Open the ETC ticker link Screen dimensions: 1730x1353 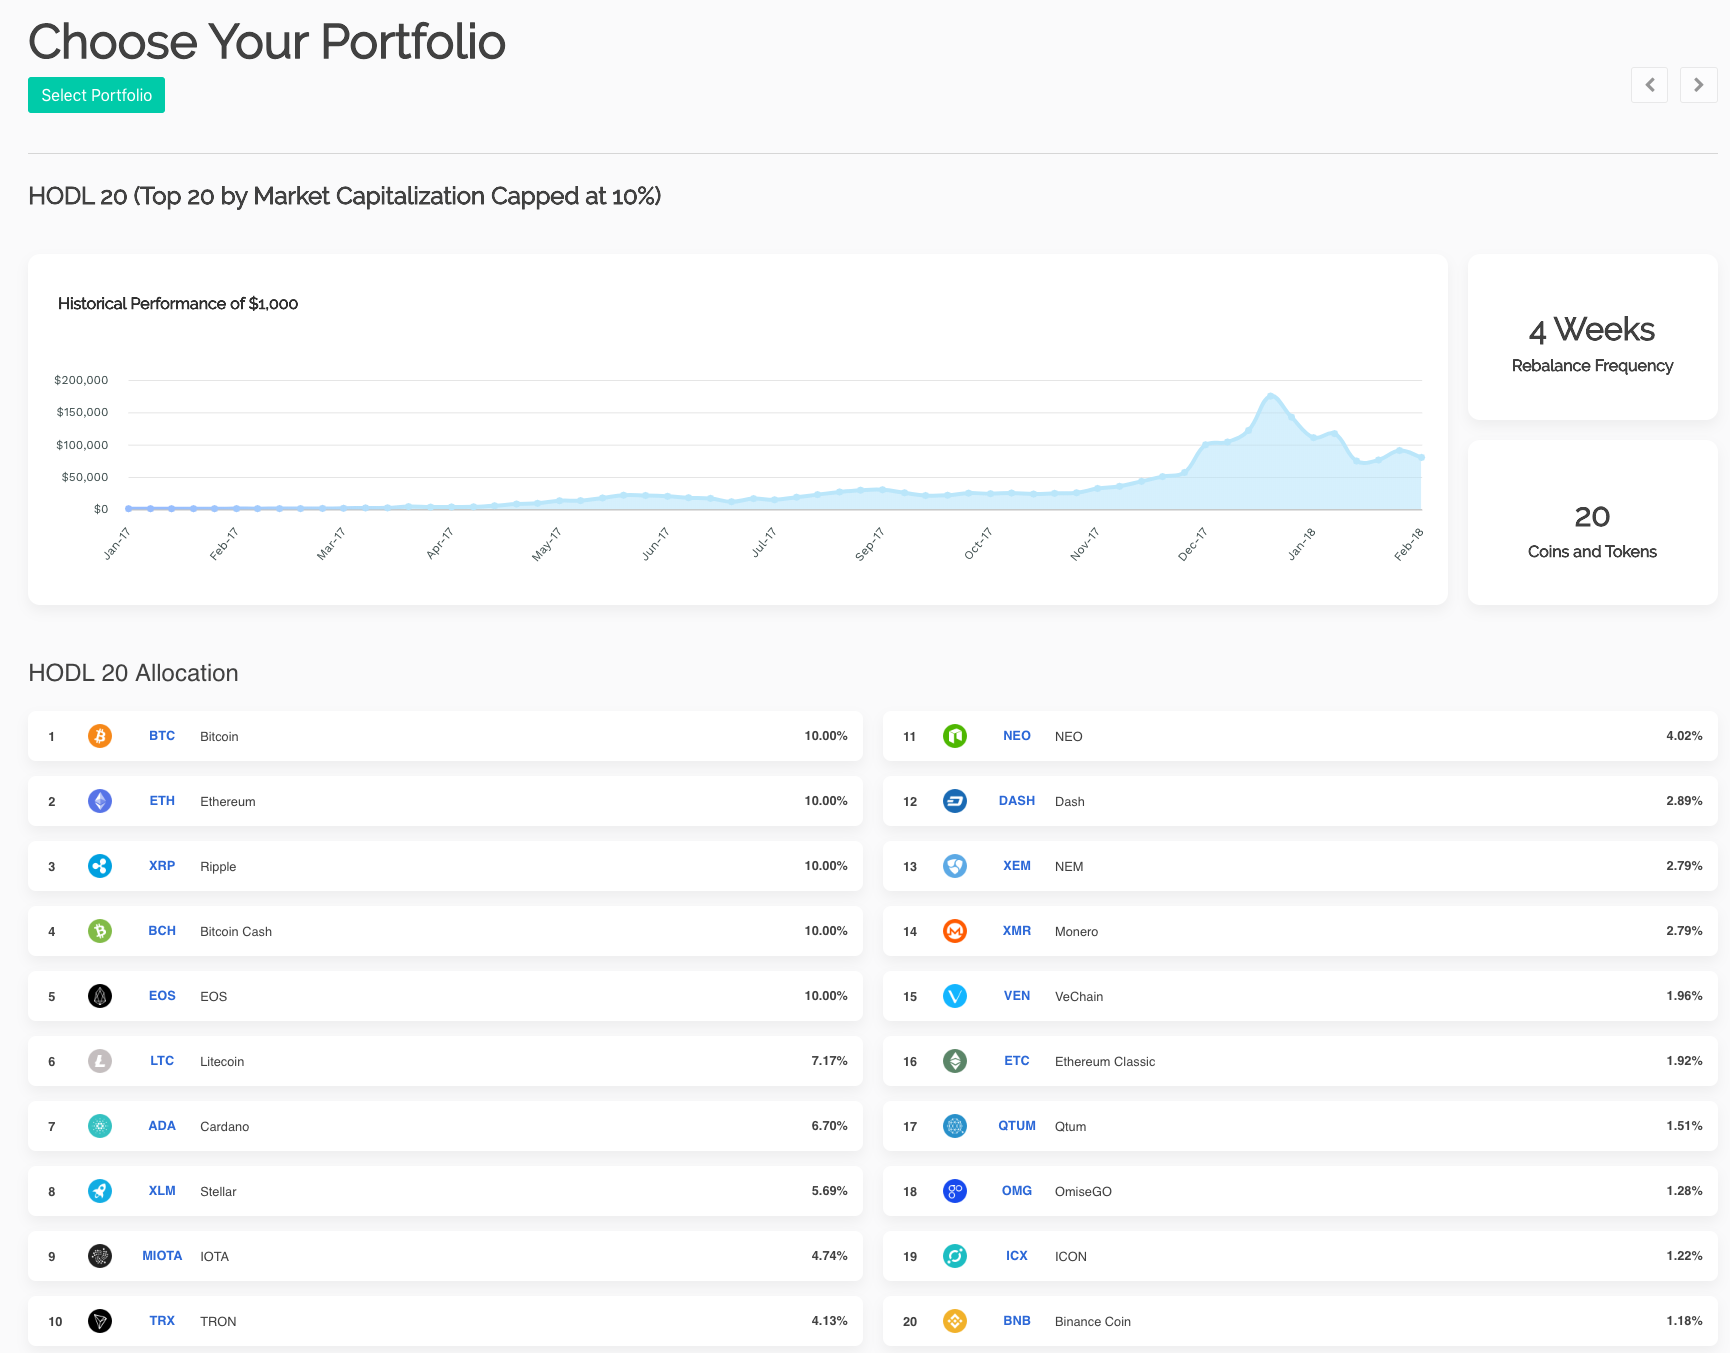(1017, 1061)
